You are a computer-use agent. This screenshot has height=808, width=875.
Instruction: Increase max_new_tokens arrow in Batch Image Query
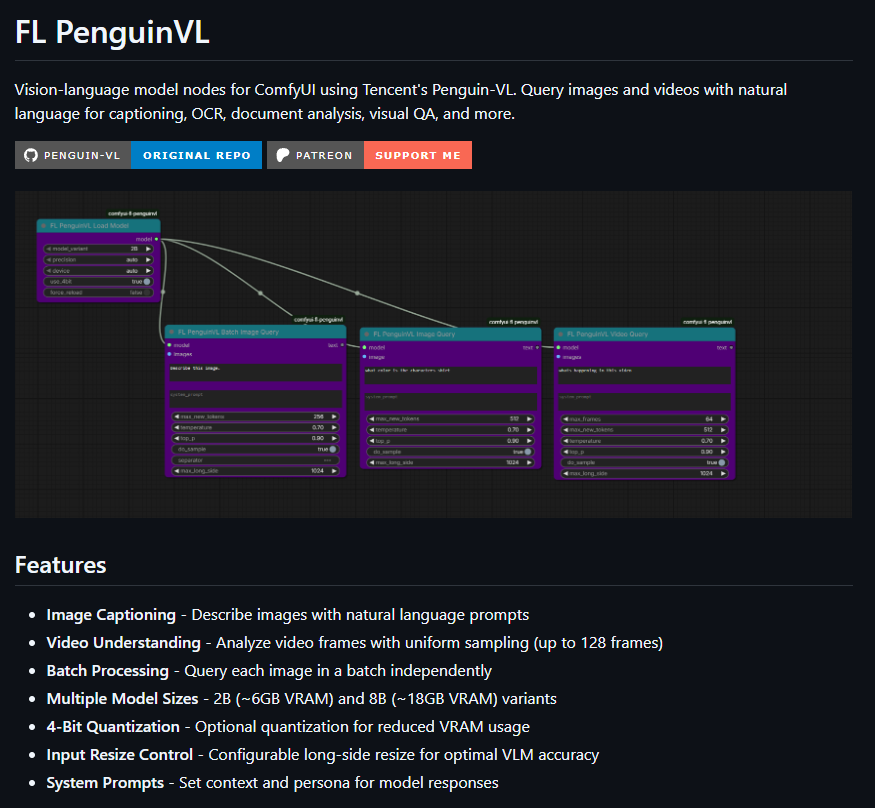pos(334,416)
